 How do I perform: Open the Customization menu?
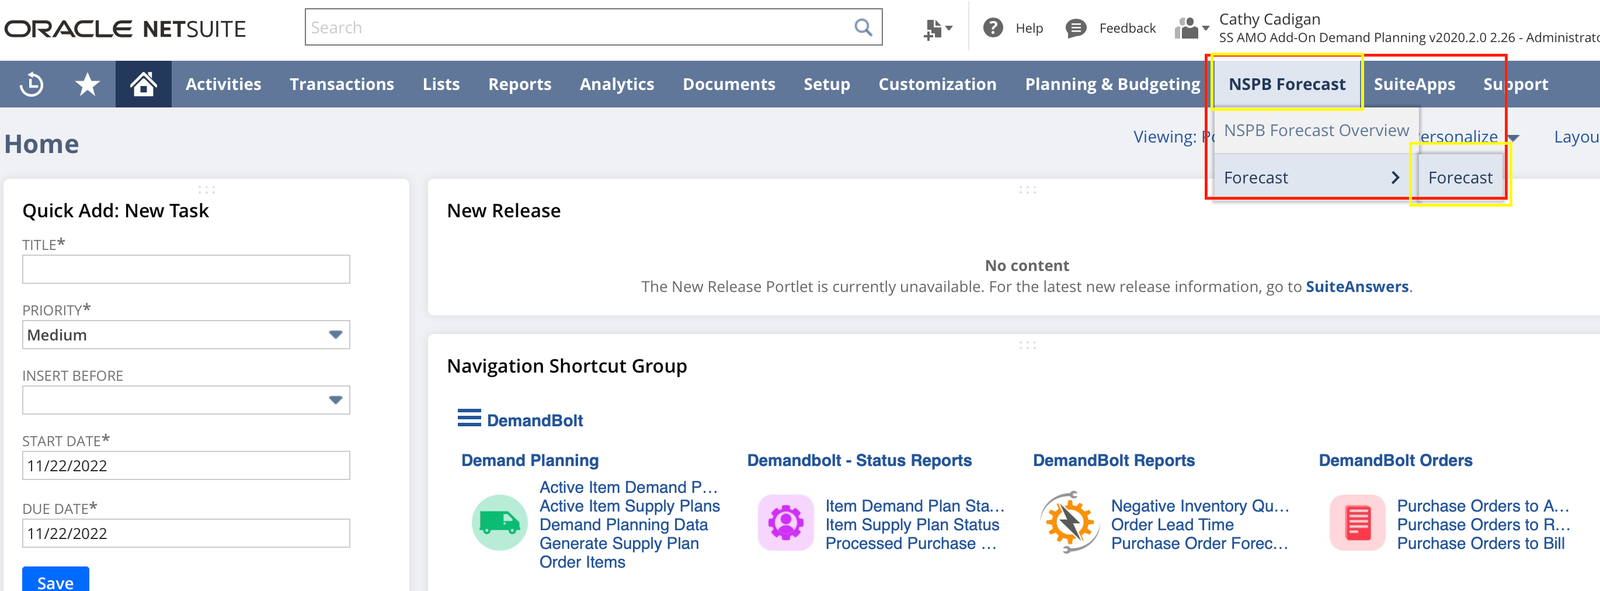pyautogui.click(x=937, y=84)
